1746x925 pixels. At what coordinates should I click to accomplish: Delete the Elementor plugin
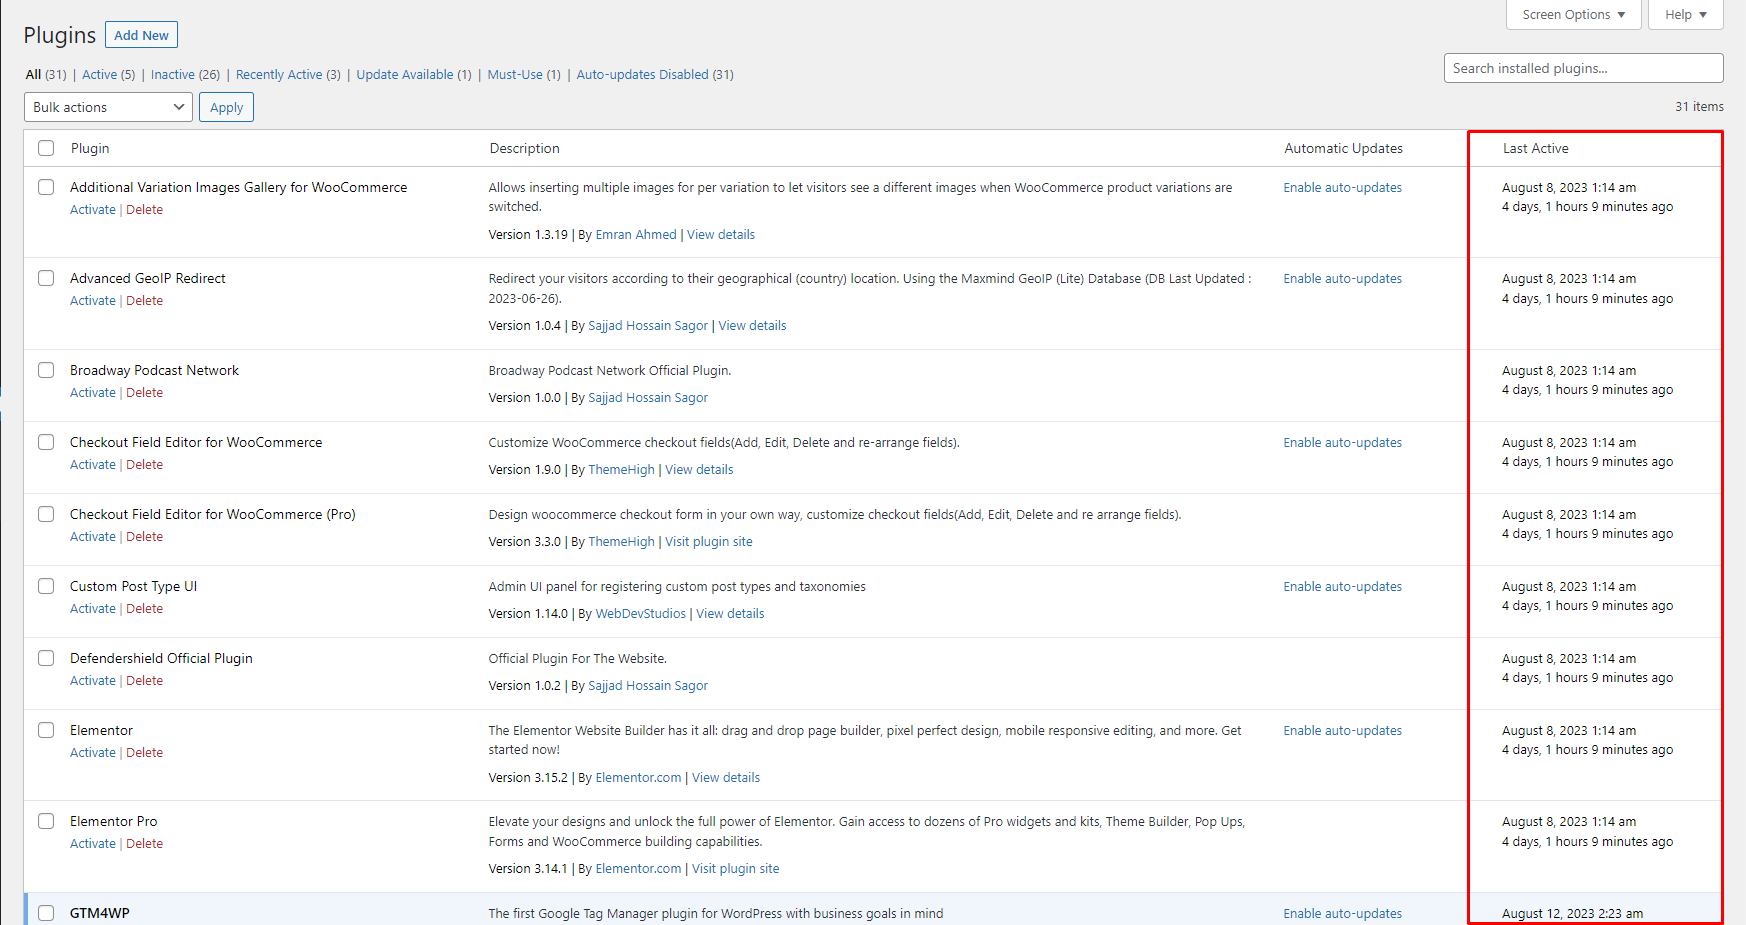coord(144,753)
